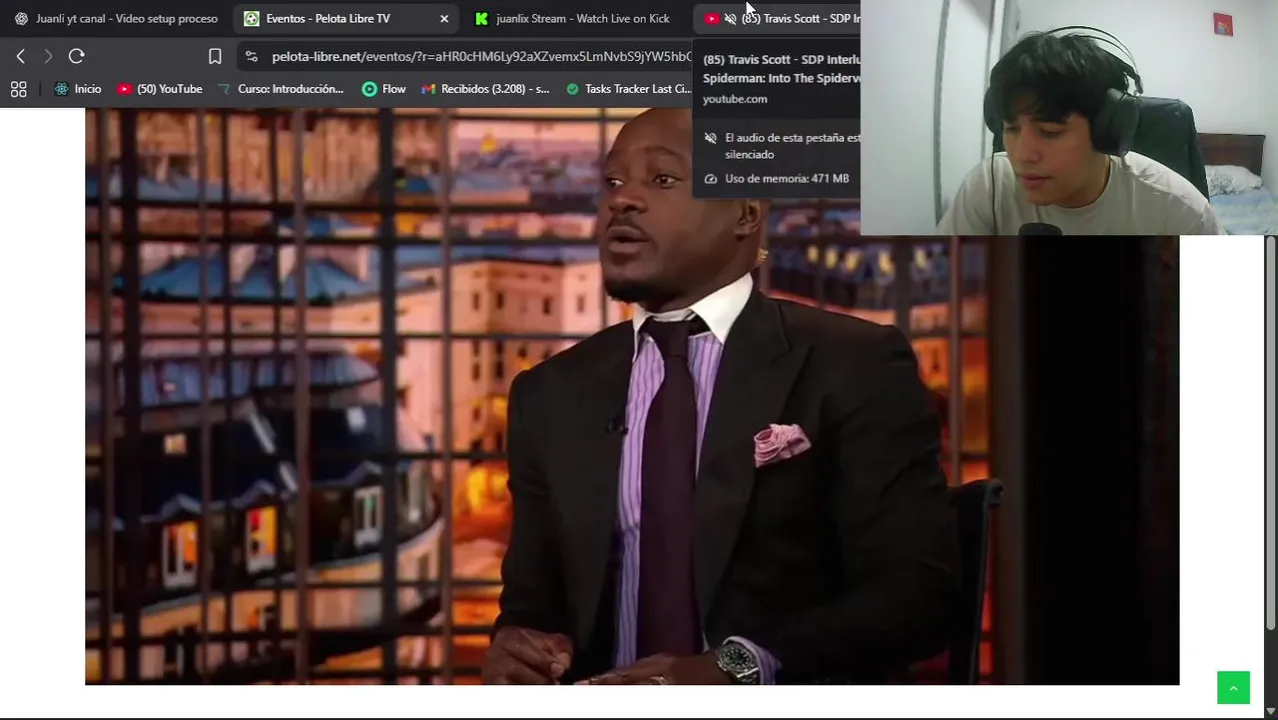Reload the current page
The height and width of the screenshot is (720, 1278).
[x=76, y=56]
